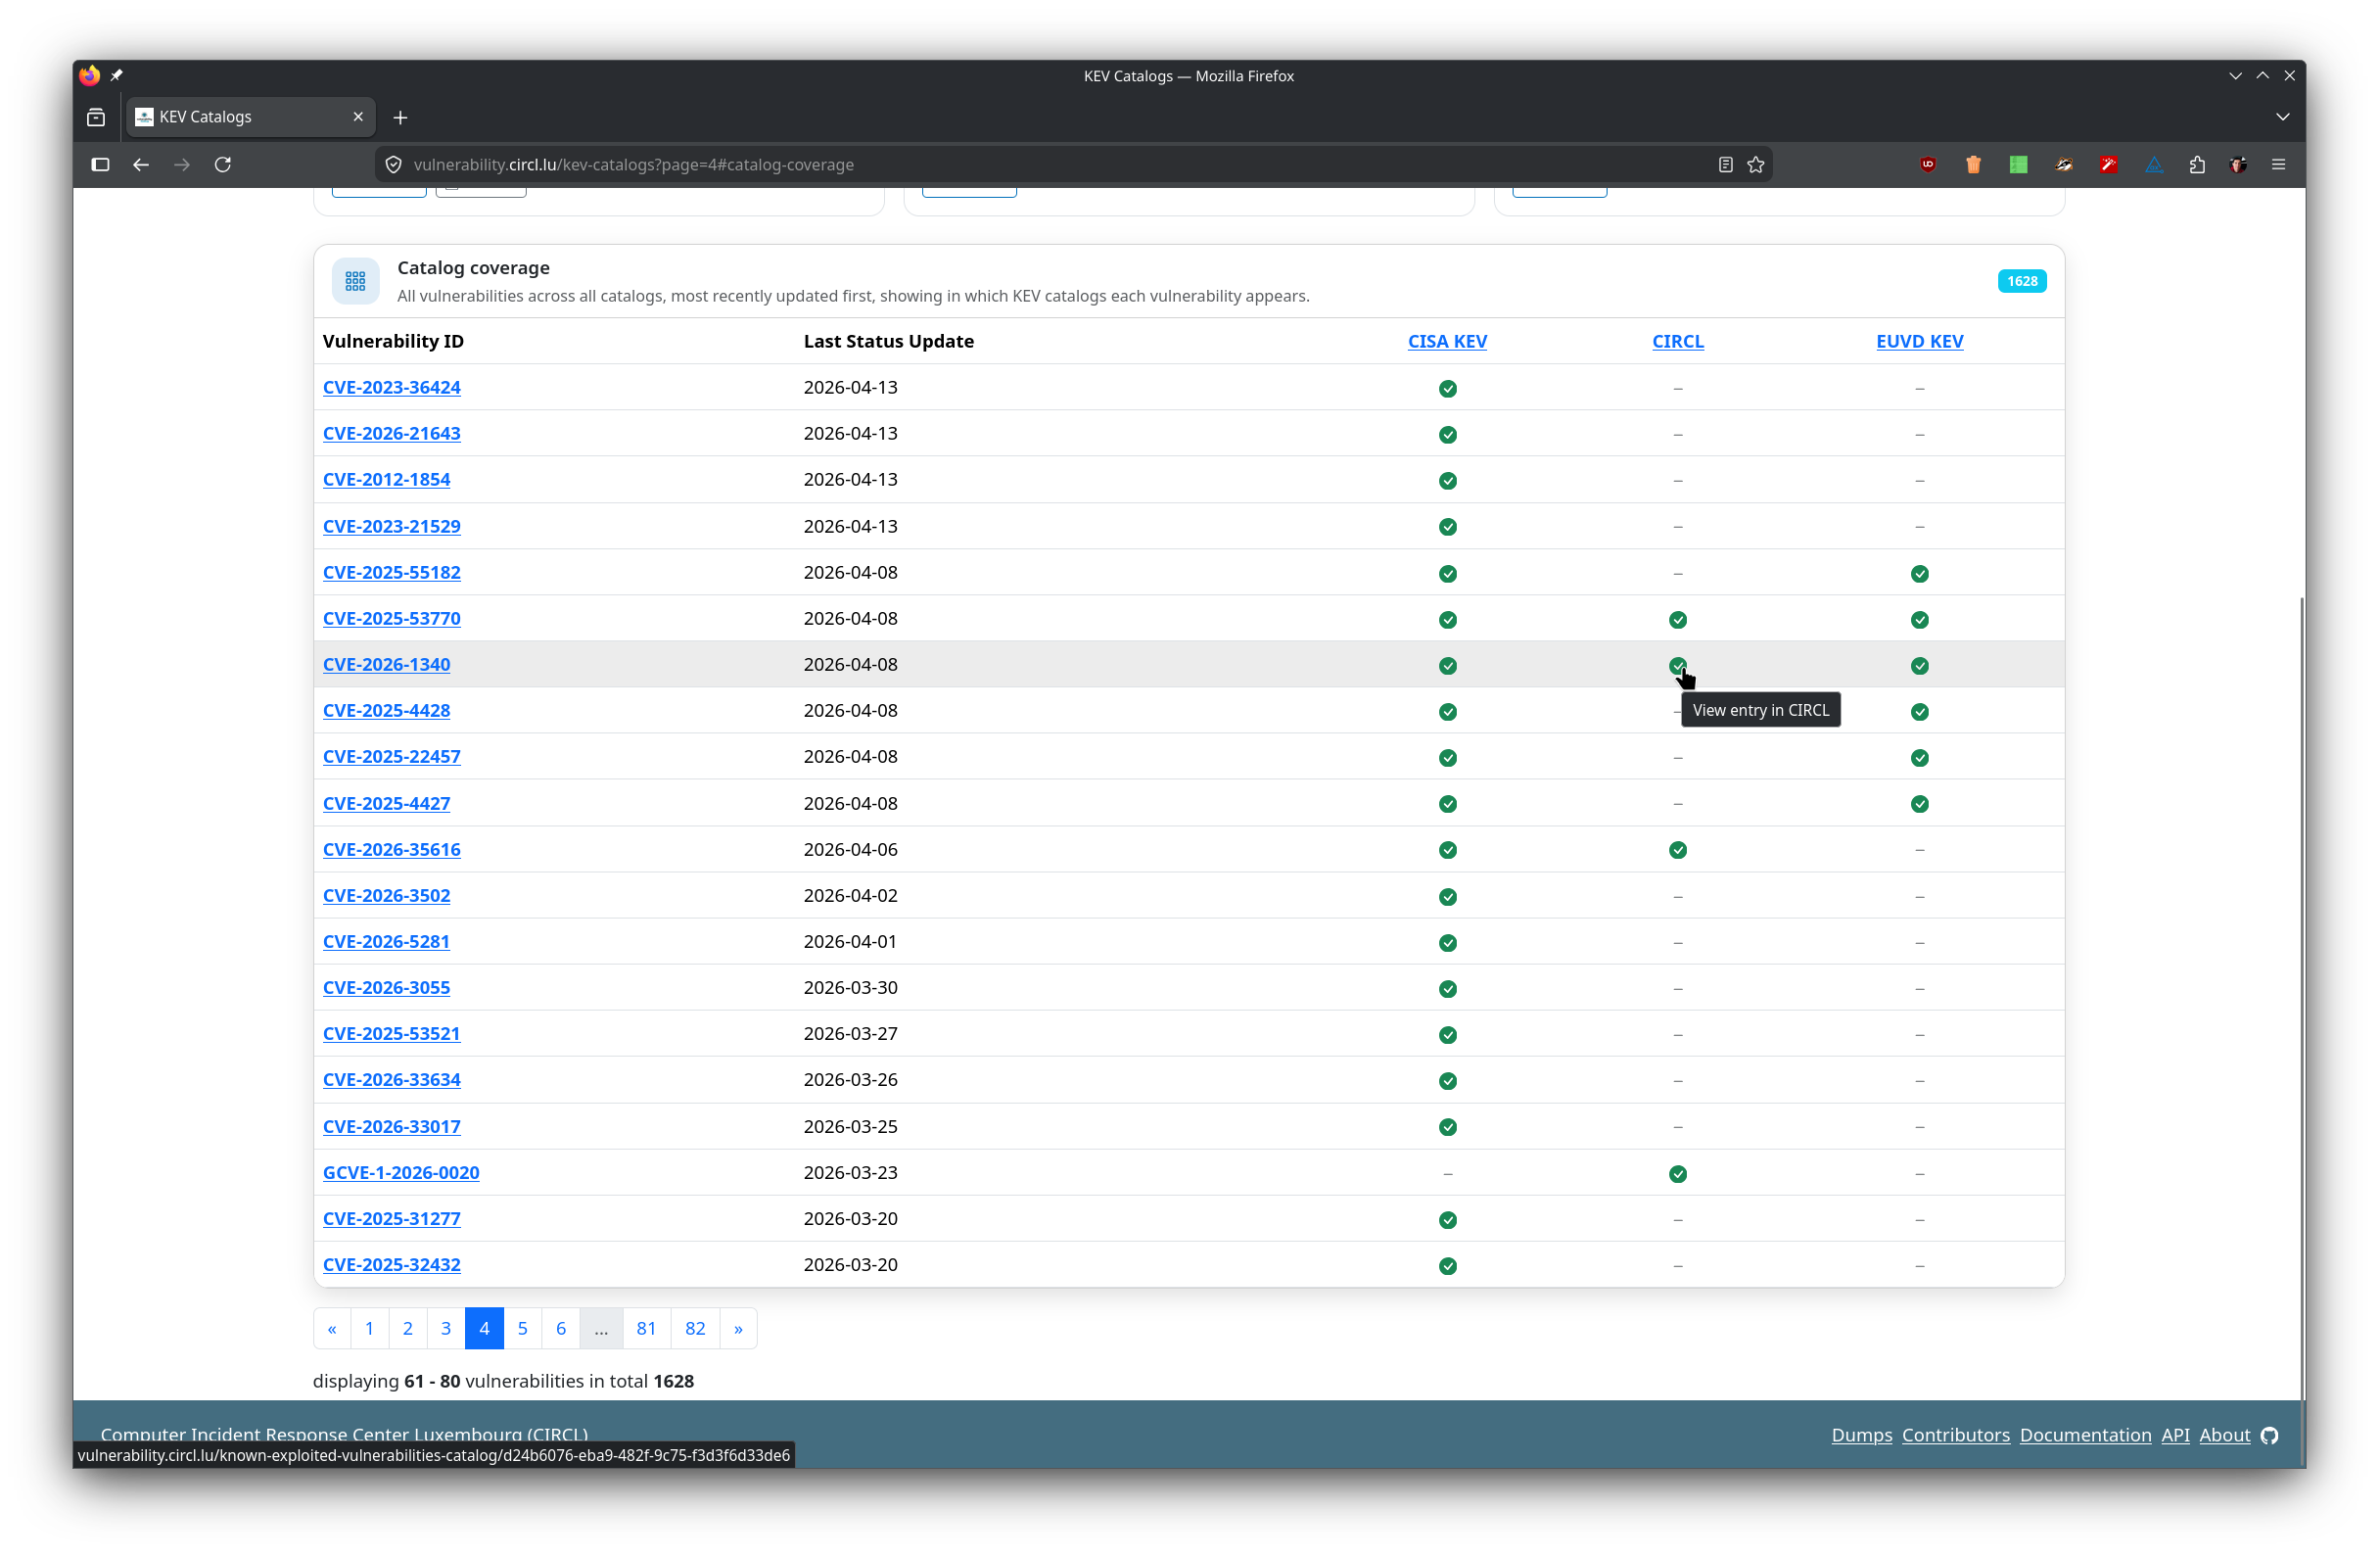This screenshot has width=2380, height=1556.
Task: Open CVE-2026-33634 vulnerability link
Action: [391, 1079]
